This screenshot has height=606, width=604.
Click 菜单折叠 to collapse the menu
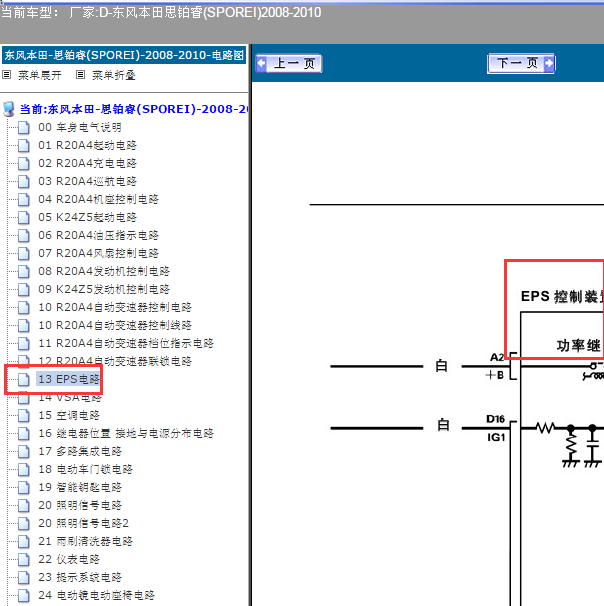[114, 75]
